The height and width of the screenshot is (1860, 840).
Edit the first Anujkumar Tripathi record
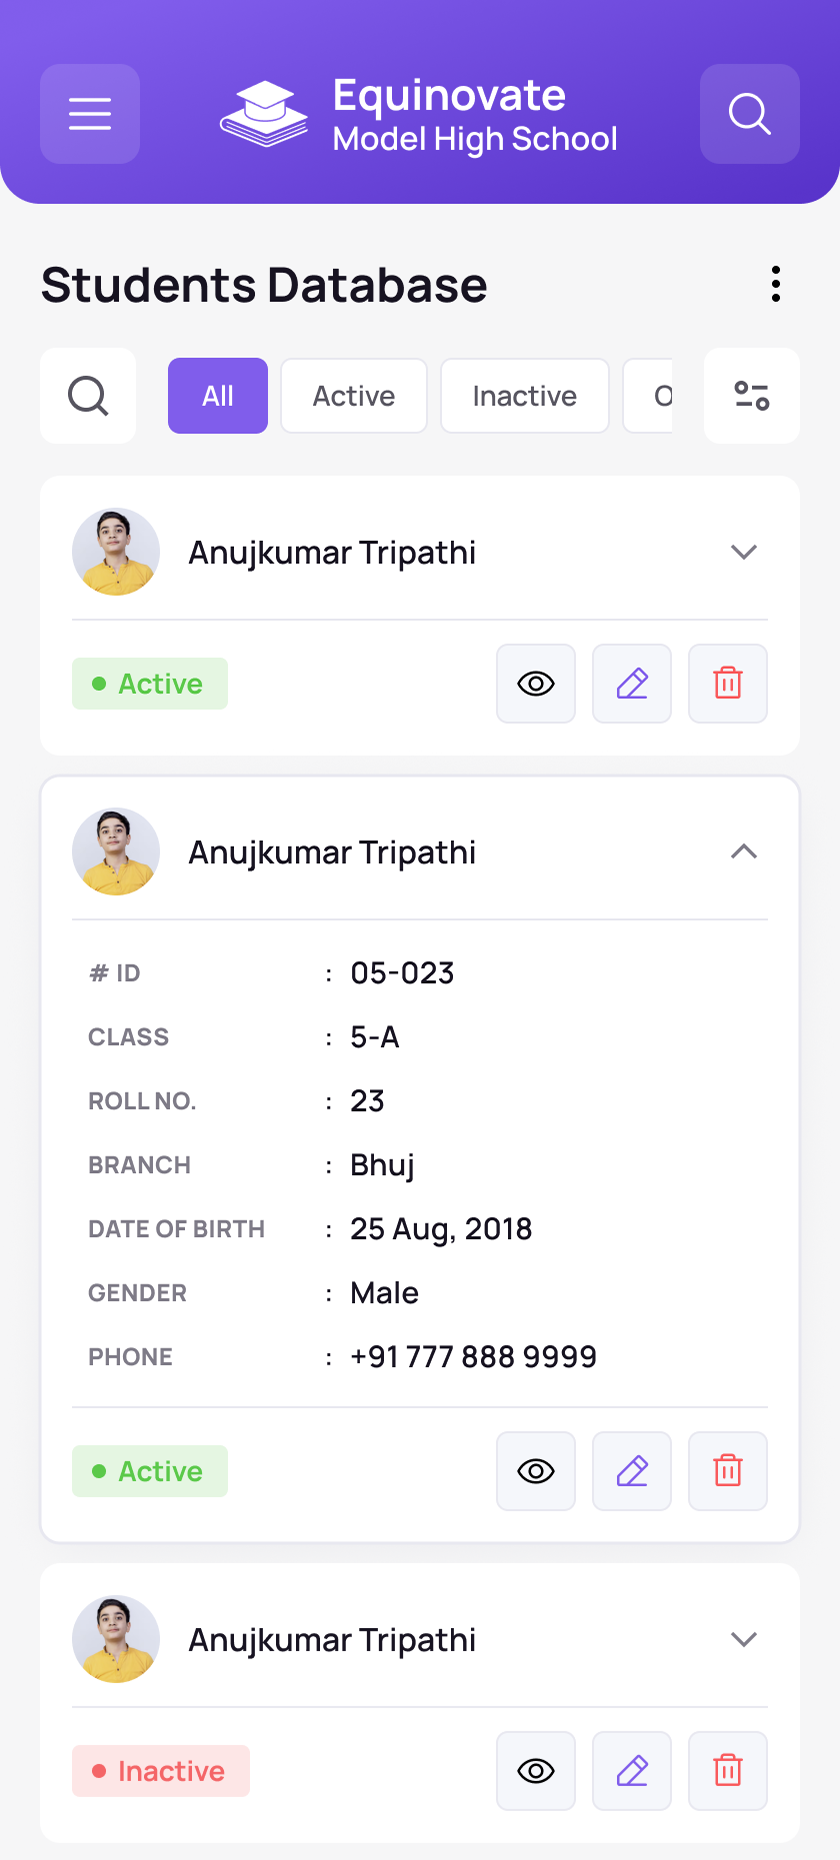coord(632,684)
